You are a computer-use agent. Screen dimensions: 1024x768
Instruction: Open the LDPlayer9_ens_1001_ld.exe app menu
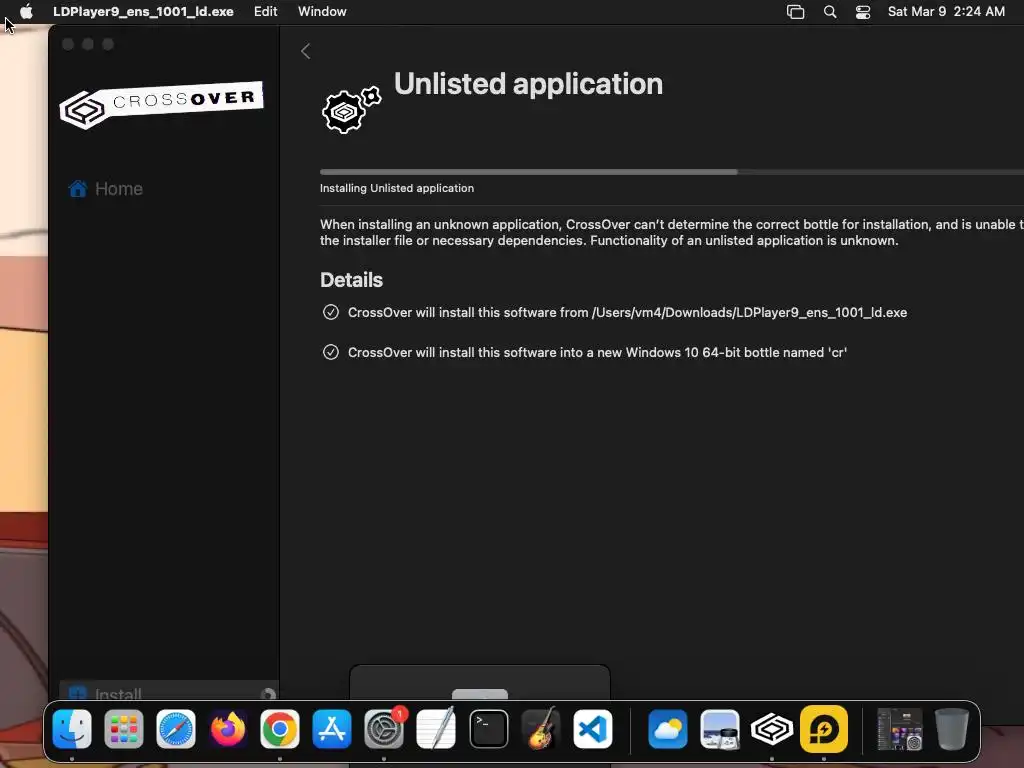click(x=143, y=11)
